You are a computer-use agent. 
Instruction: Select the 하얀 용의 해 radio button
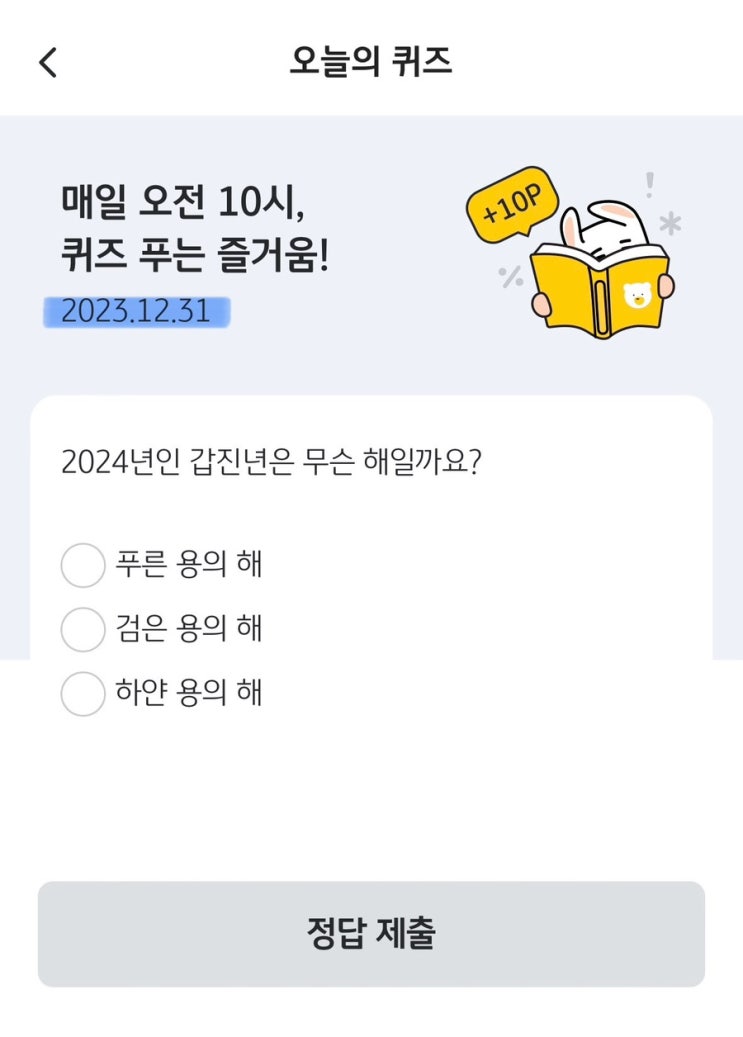pos(83,694)
